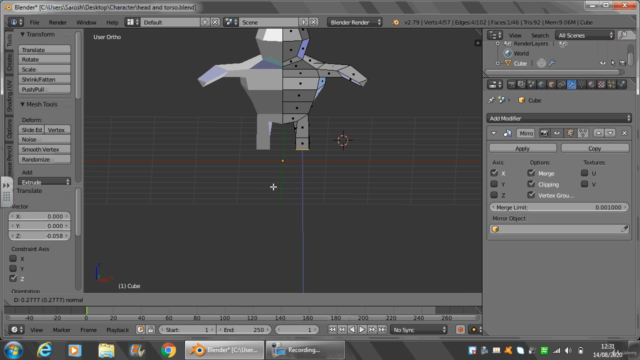Viewport: 640px width, 360px height.
Task: Open the Particles properties tab icon
Action: tap(611, 84)
